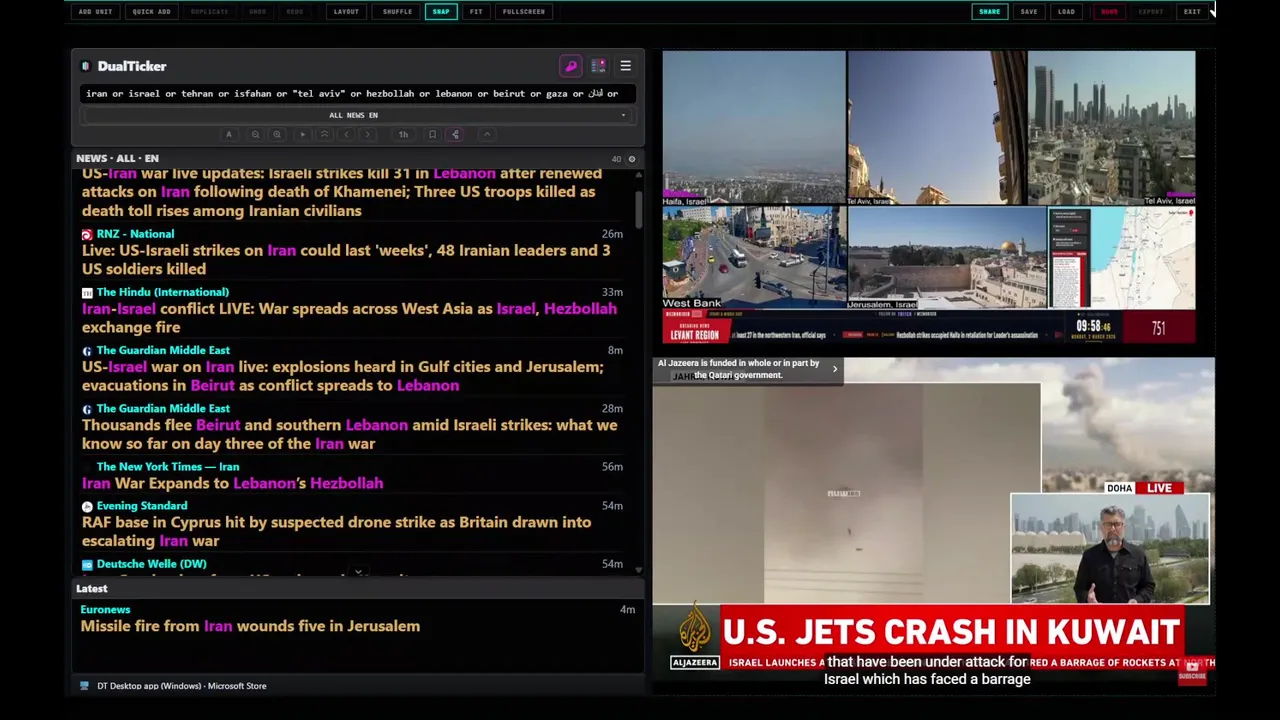Open headline about RAF base in Cyprus
Image resolution: width=1280 pixels, height=720 pixels.
[336, 531]
